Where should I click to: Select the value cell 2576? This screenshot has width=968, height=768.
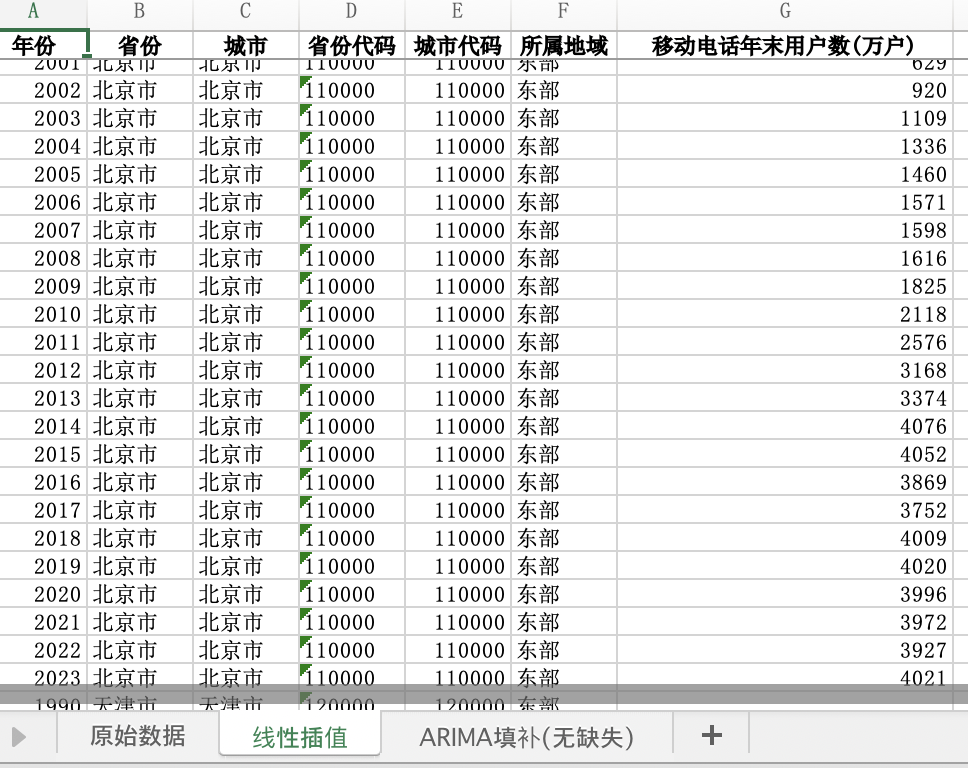pos(785,342)
